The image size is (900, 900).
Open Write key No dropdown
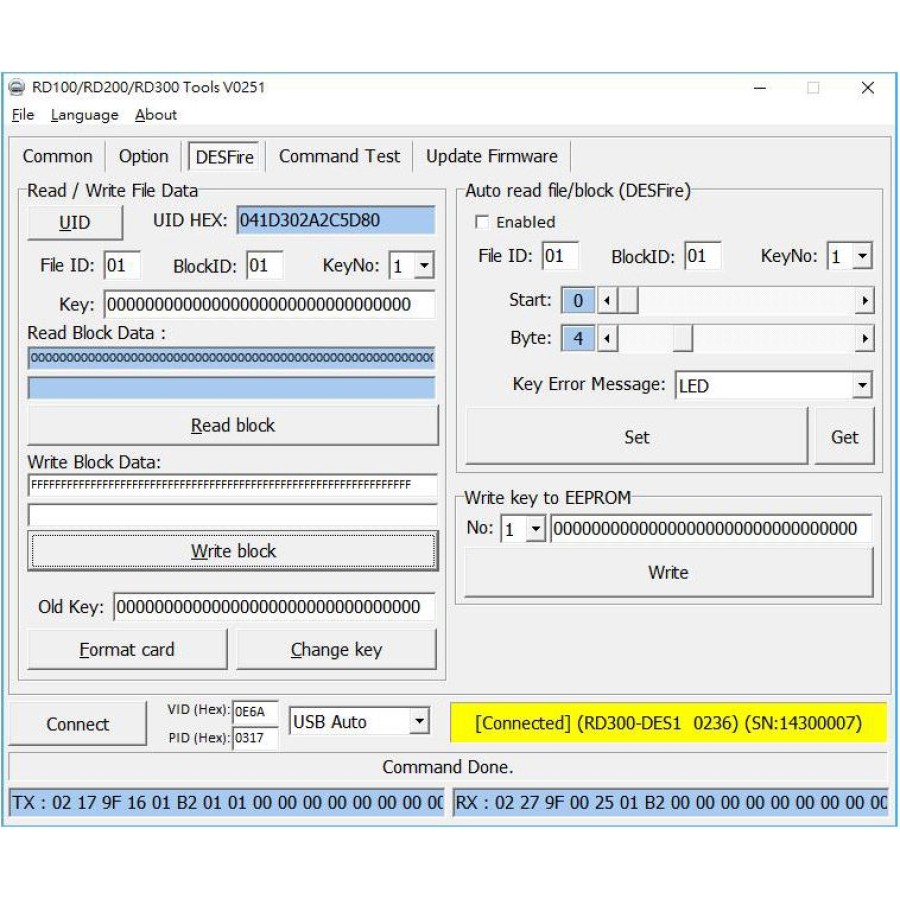click(535, 529)
